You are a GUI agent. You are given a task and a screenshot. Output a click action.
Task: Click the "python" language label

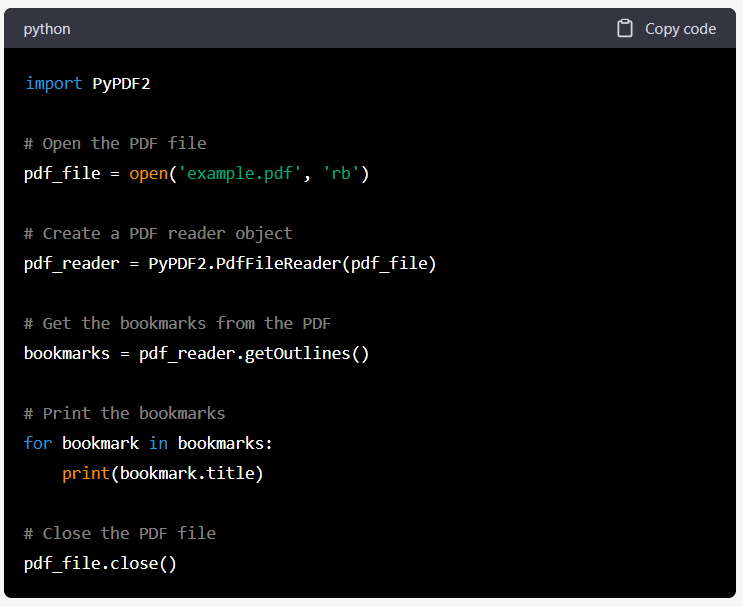point(47,29)
